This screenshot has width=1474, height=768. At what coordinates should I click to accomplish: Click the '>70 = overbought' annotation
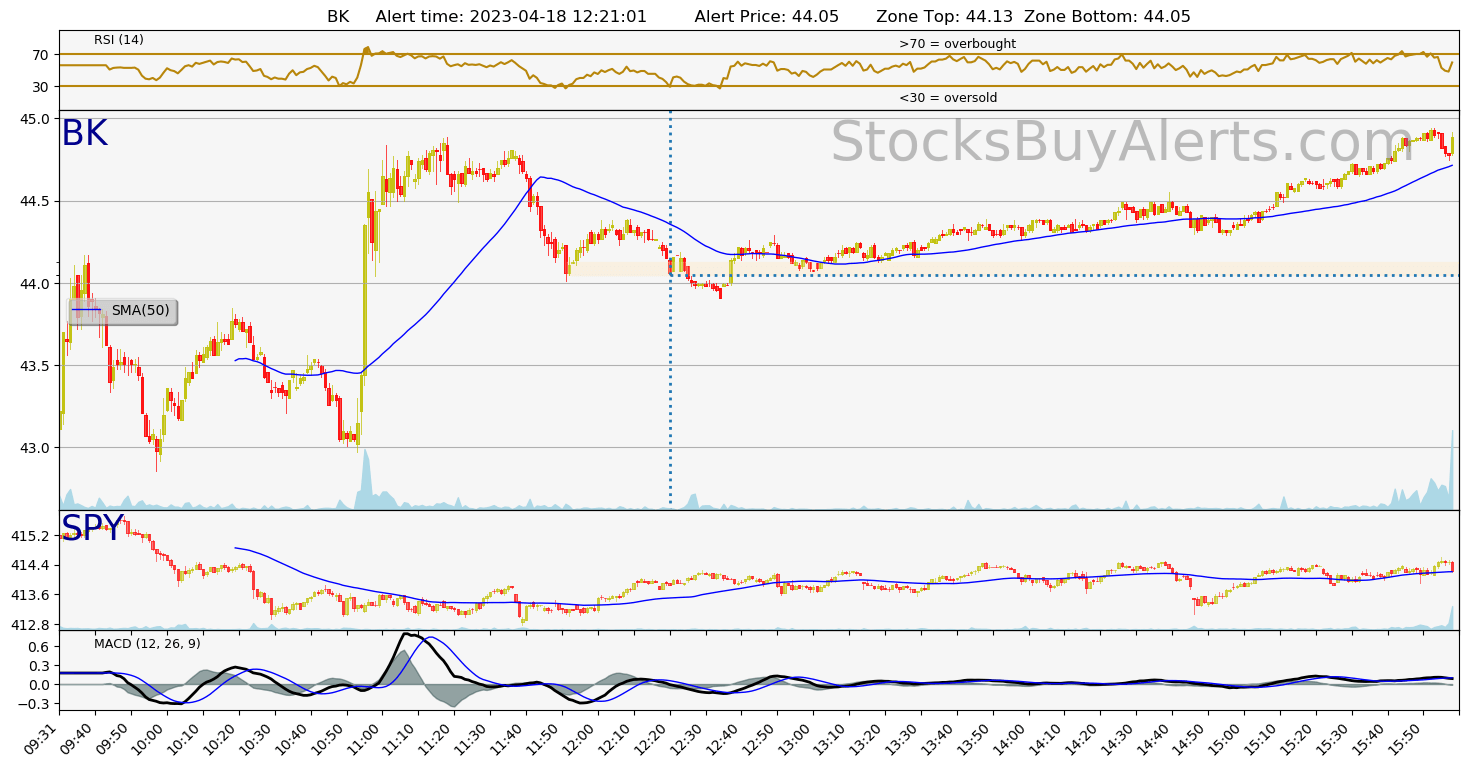[957, 44]
